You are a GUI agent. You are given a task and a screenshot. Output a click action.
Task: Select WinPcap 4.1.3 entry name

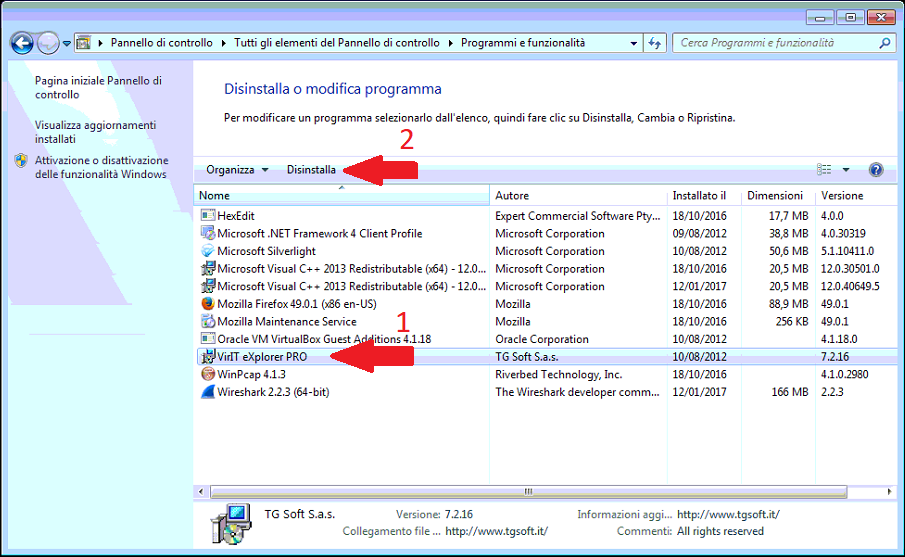coord(251,375)
